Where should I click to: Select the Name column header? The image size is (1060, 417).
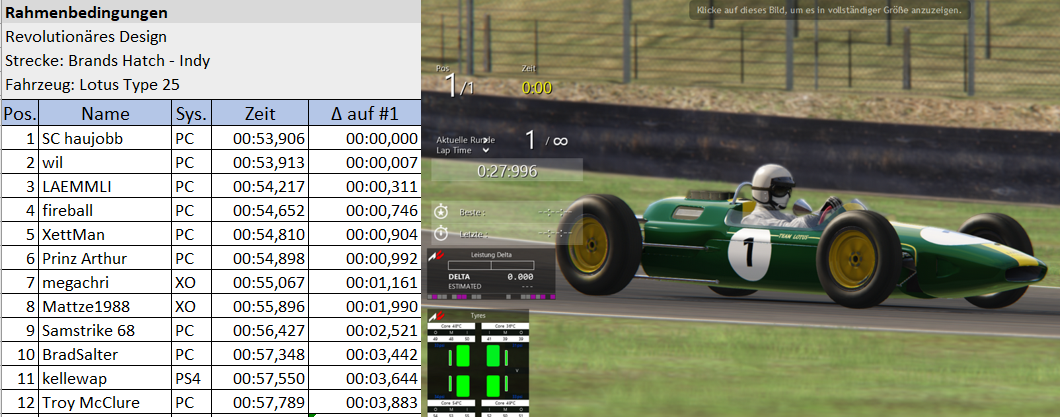pyautogui.click(x=105, y=113)
